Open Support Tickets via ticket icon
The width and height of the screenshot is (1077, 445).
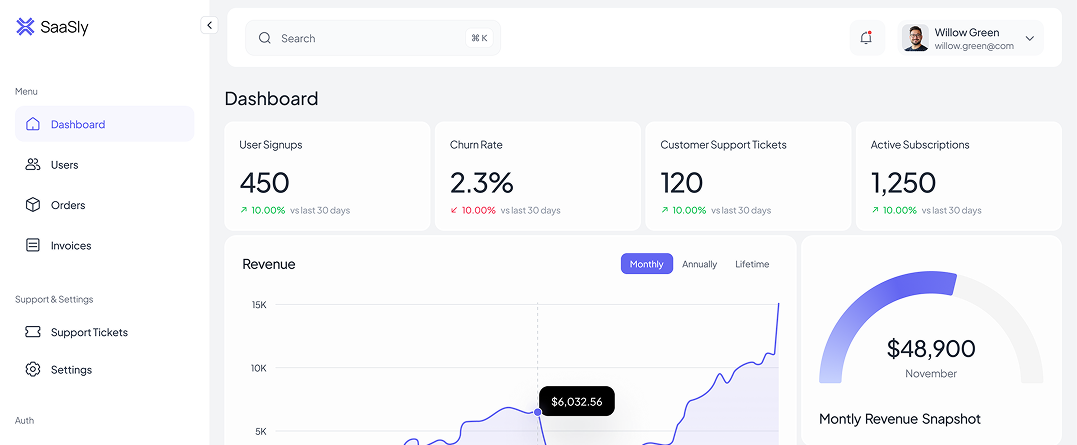click(33, 332)
